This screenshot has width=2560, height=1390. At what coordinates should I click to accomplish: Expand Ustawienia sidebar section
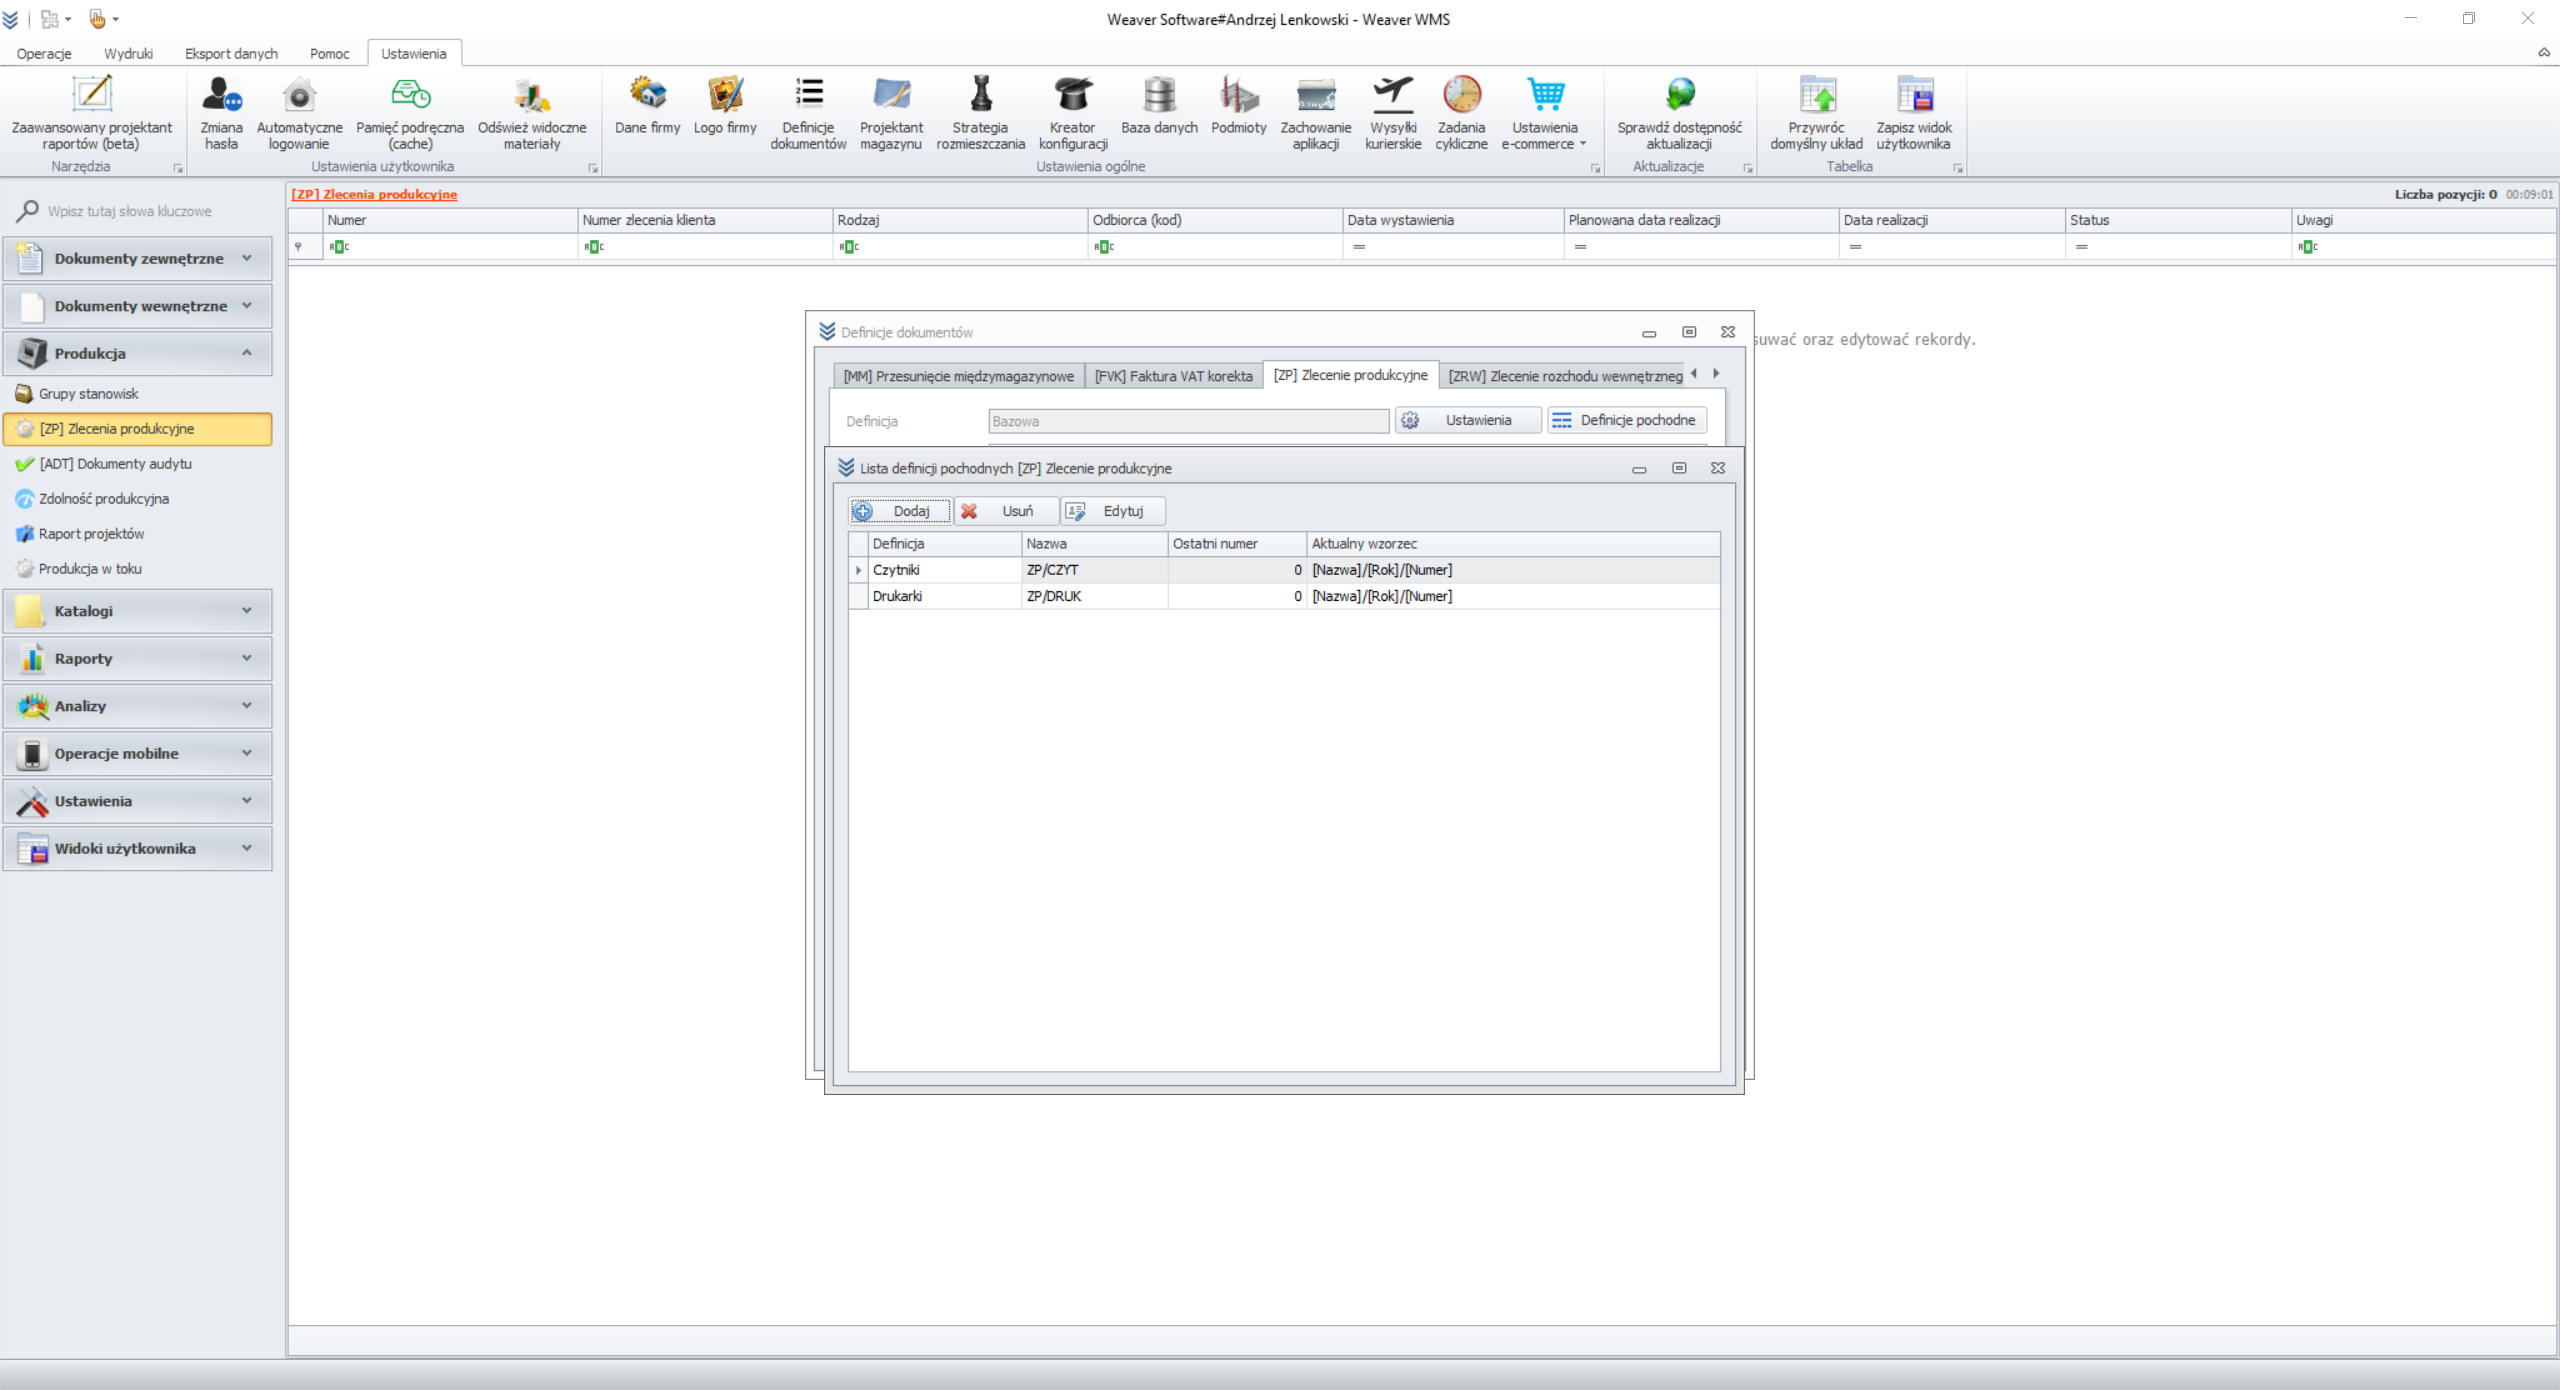tap(137, 801)
